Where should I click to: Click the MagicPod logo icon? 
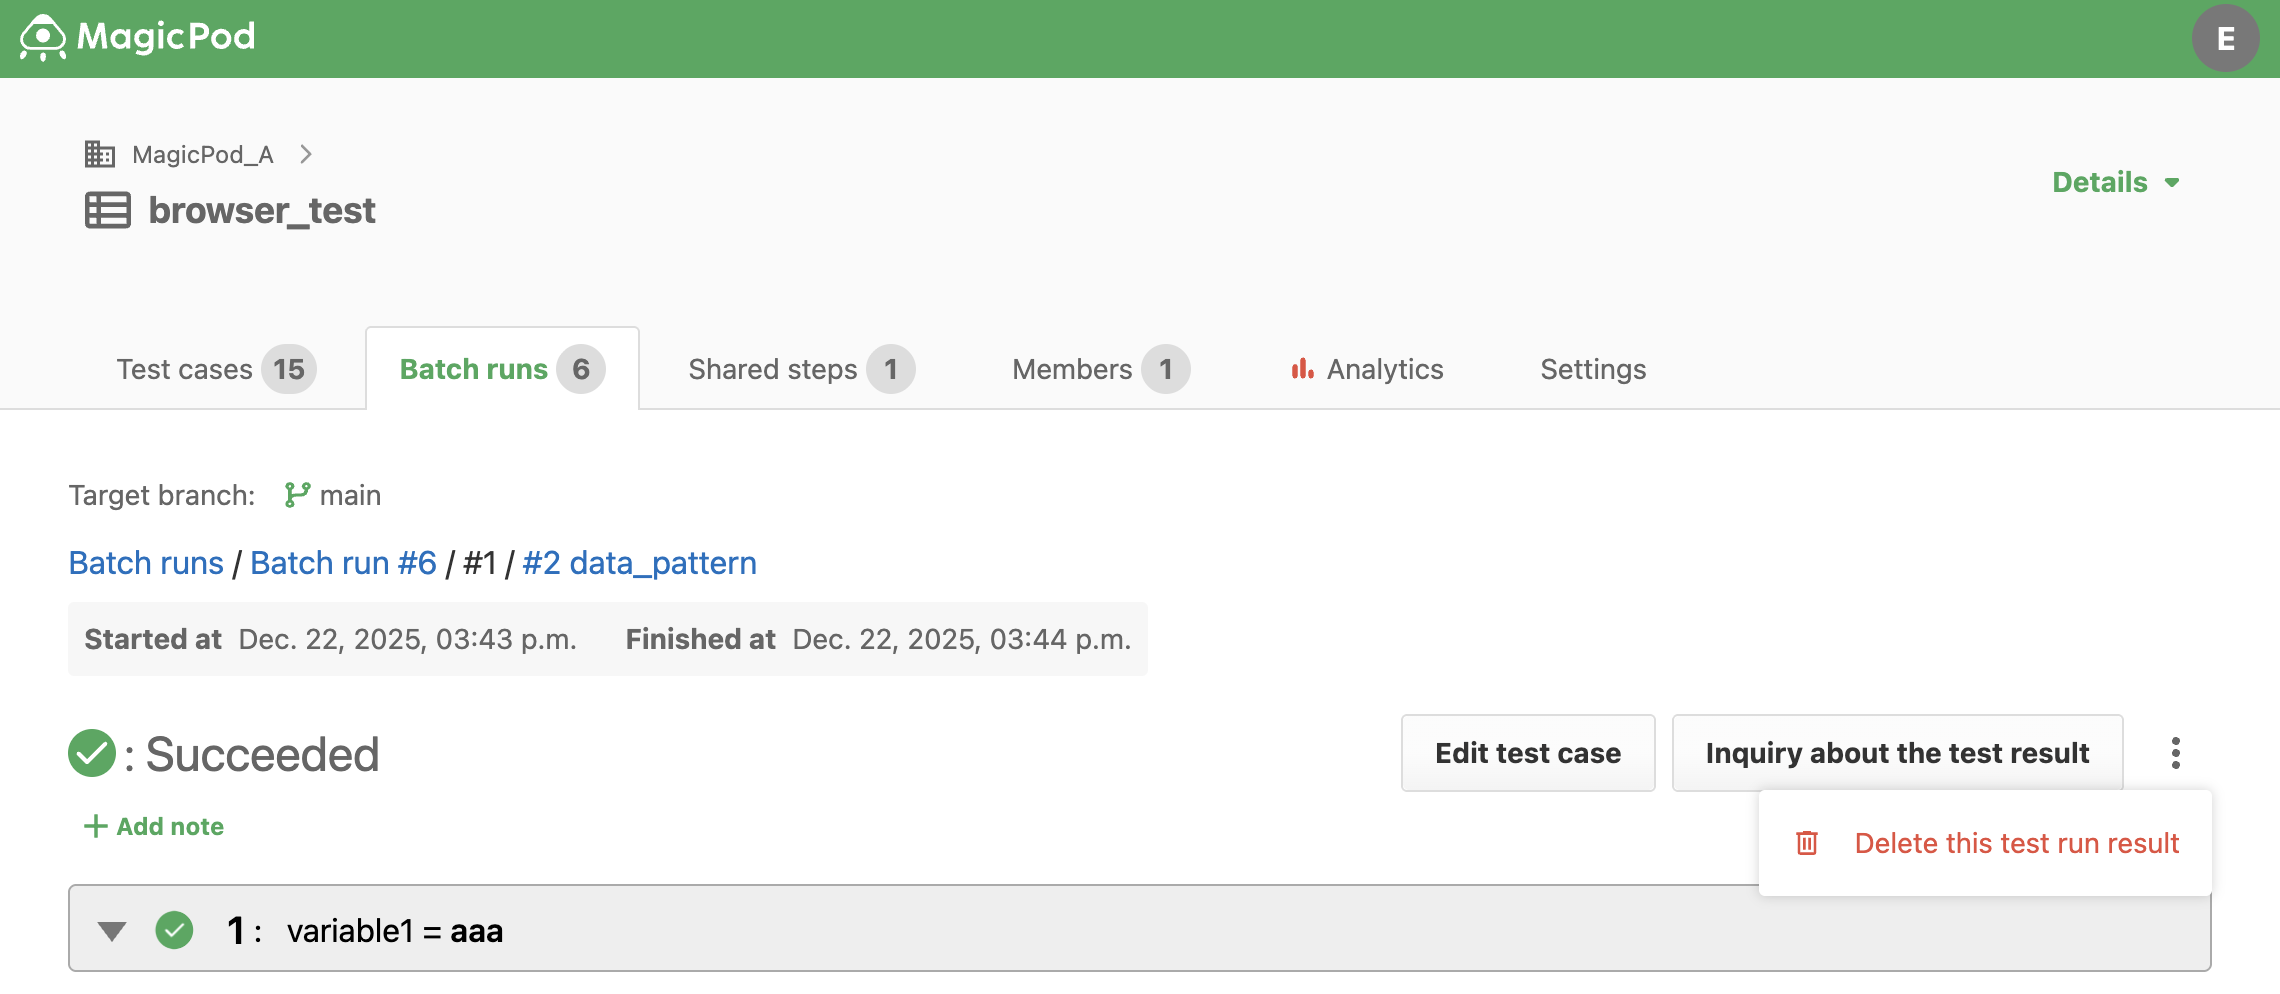click(x=42, y=38)
